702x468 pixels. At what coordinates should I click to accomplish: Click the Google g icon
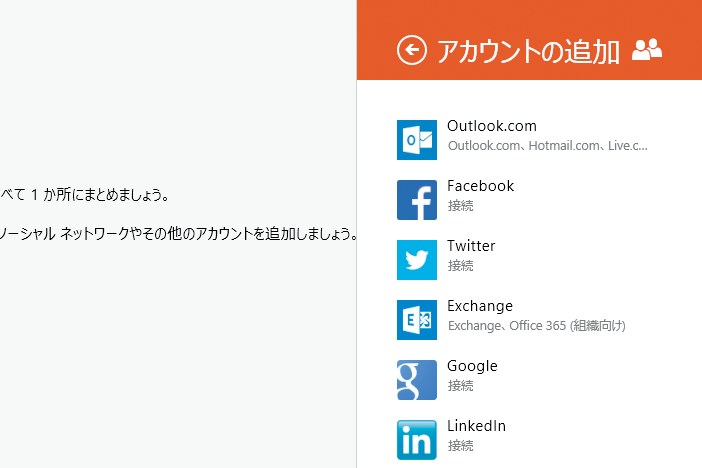click(417, 380)
